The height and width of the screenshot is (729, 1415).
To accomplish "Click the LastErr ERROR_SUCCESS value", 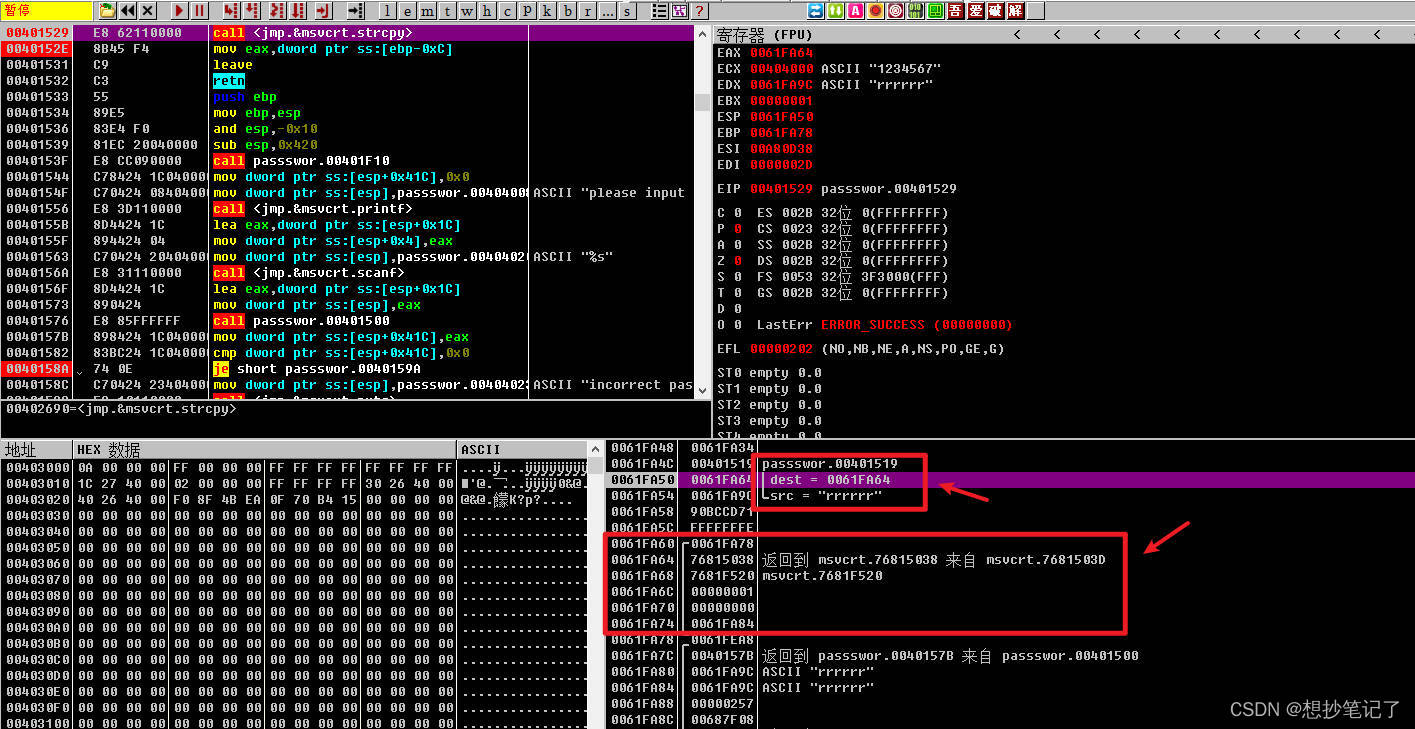I will click(917, 325).
